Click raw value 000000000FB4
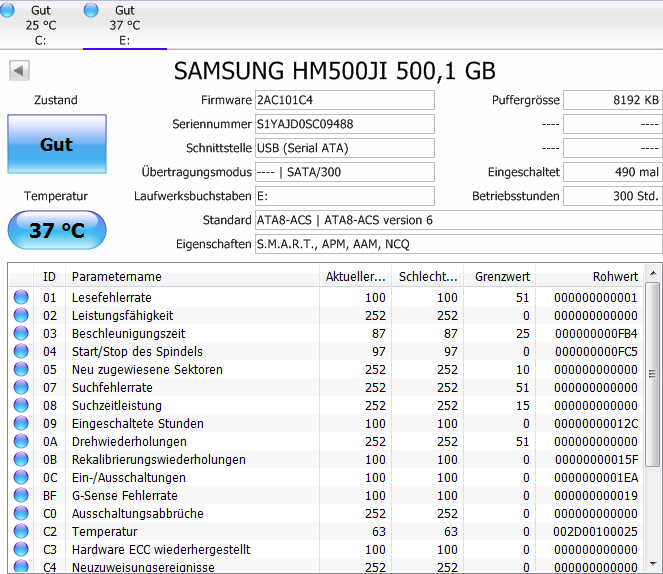Screen dimensions: 663x574 coord(596,333)
